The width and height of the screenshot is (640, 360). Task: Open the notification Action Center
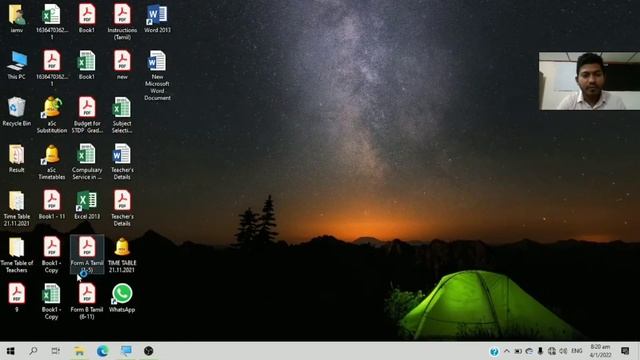(625, 351)
